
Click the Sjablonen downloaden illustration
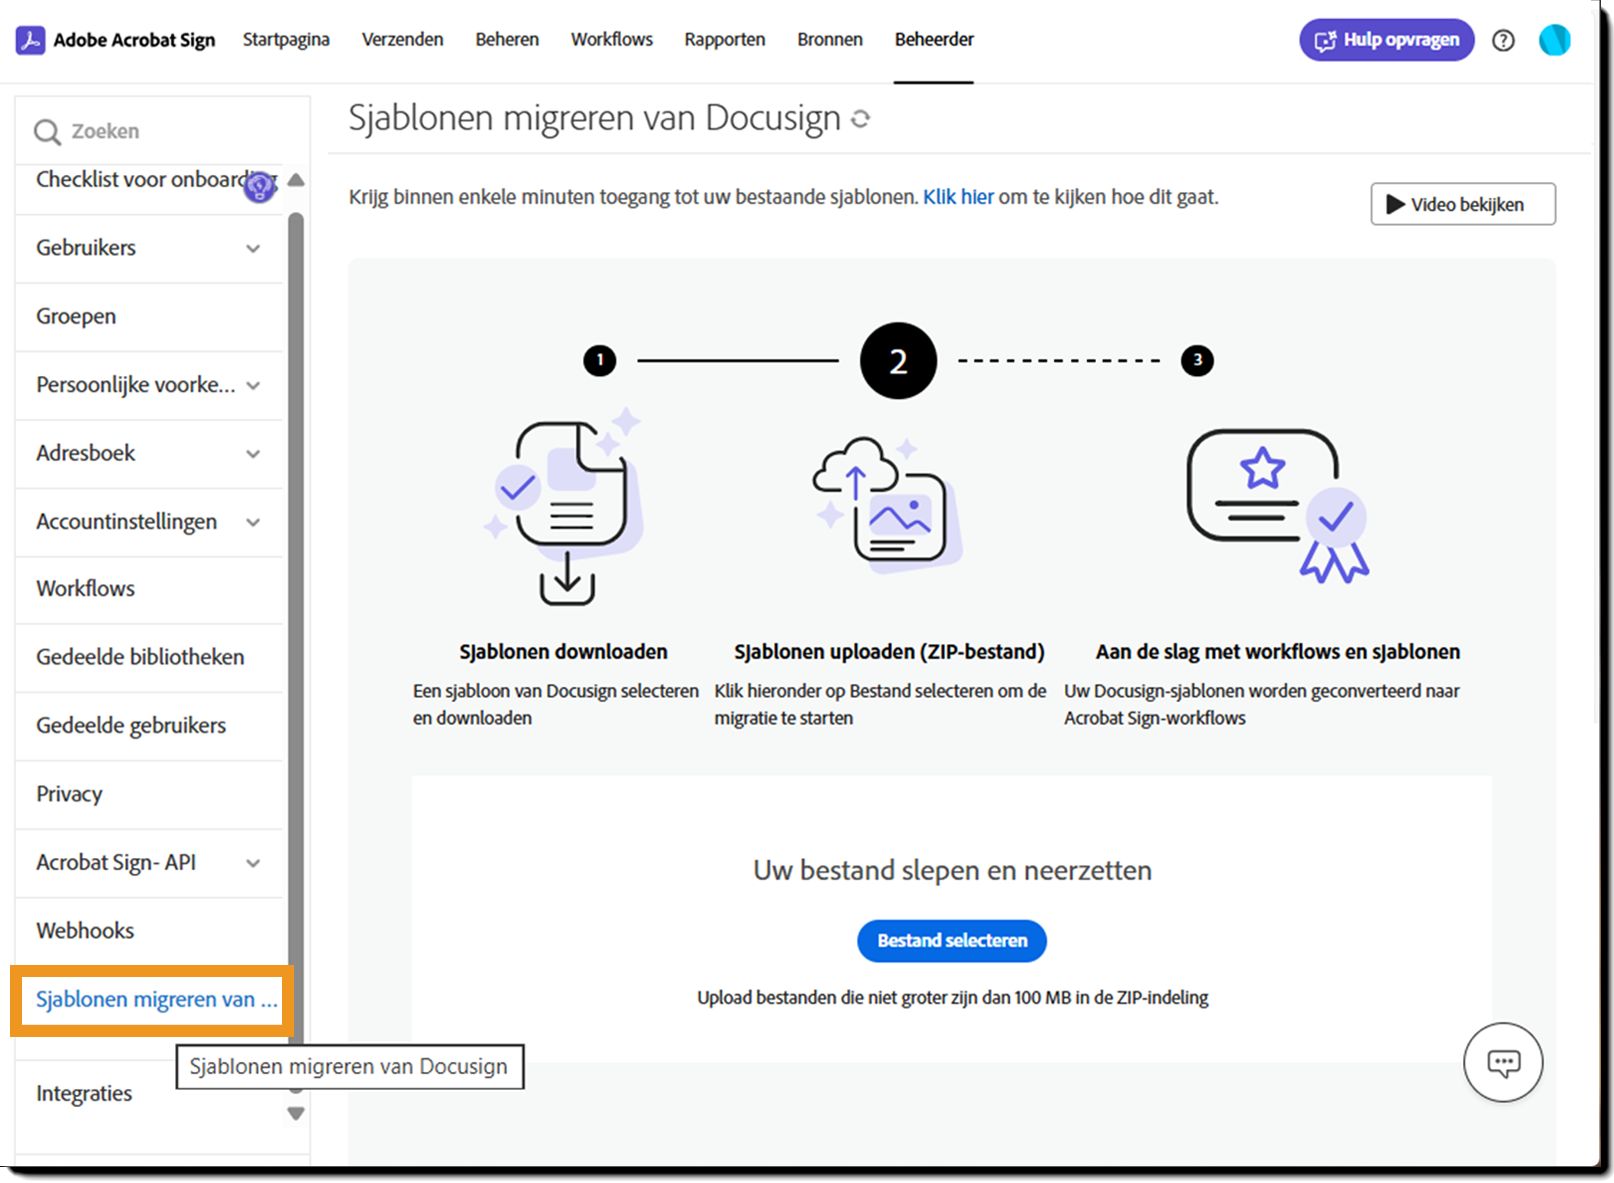[564, 507]
